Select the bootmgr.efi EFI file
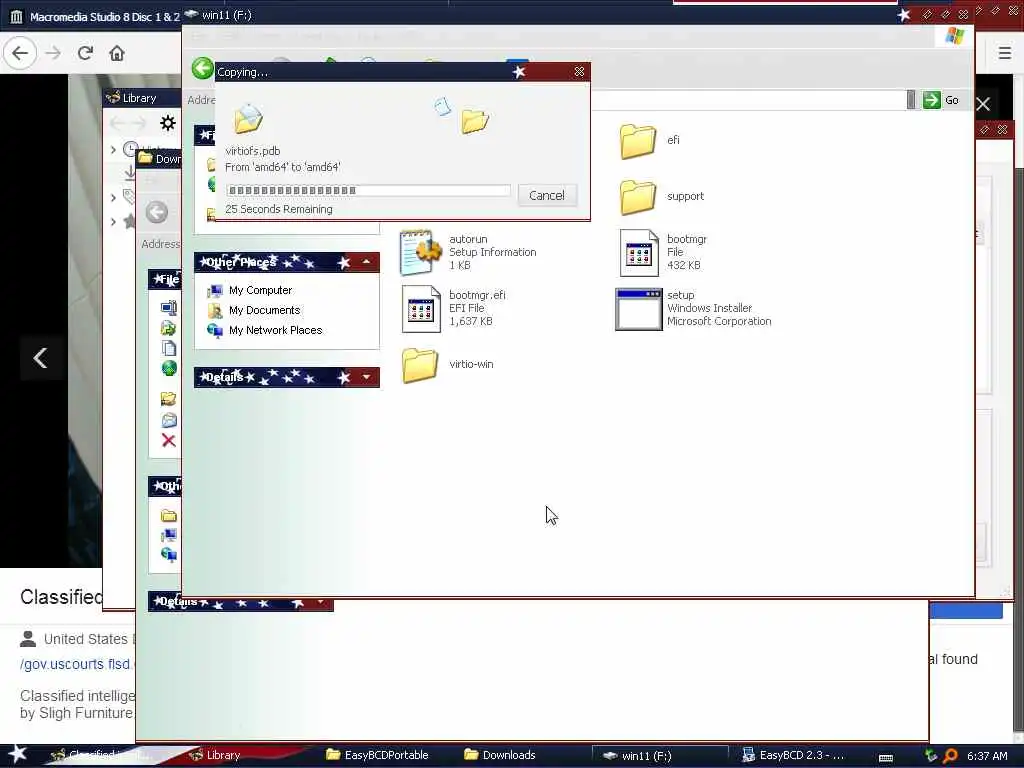This screenshot has height=768, width=1024. tap(454, 308)
